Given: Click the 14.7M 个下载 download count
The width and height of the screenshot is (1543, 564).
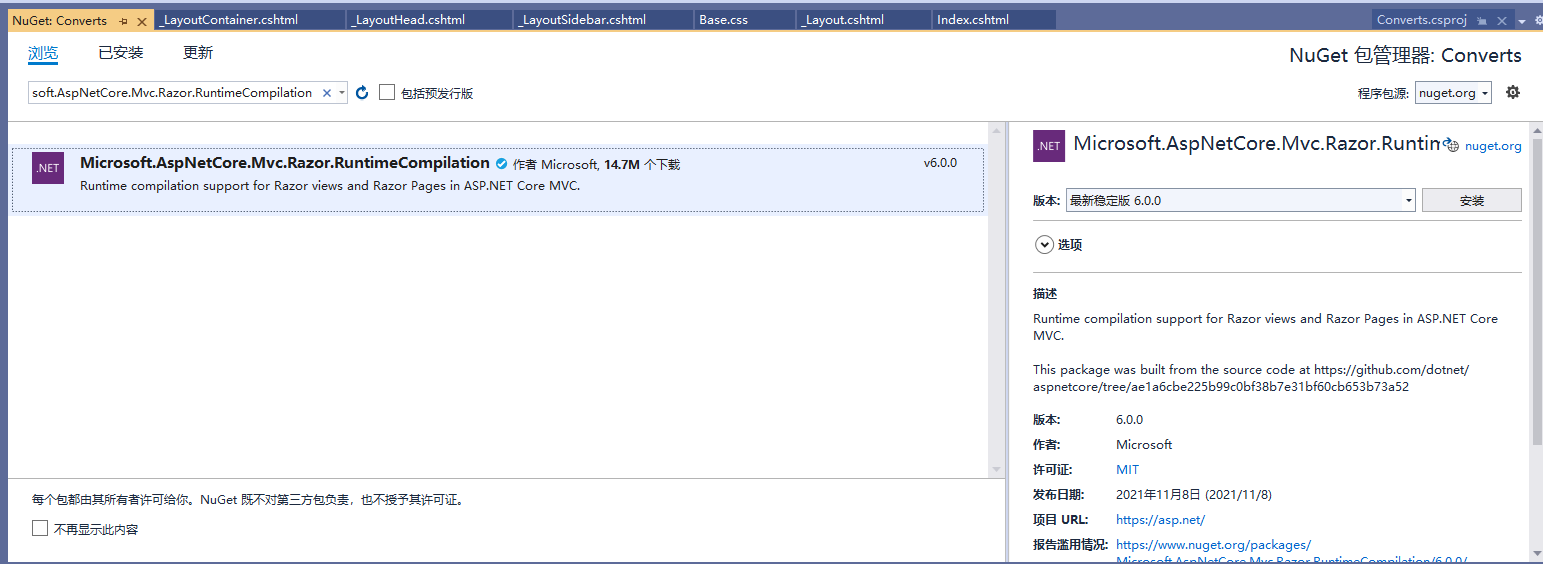Looking at the screenshot, I should 642,164.
